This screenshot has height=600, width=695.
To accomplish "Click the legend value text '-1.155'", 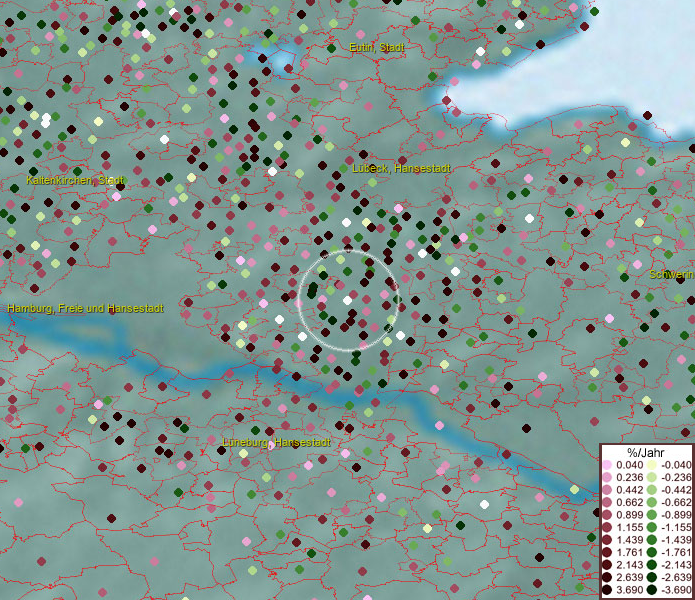I will [676, 527].
